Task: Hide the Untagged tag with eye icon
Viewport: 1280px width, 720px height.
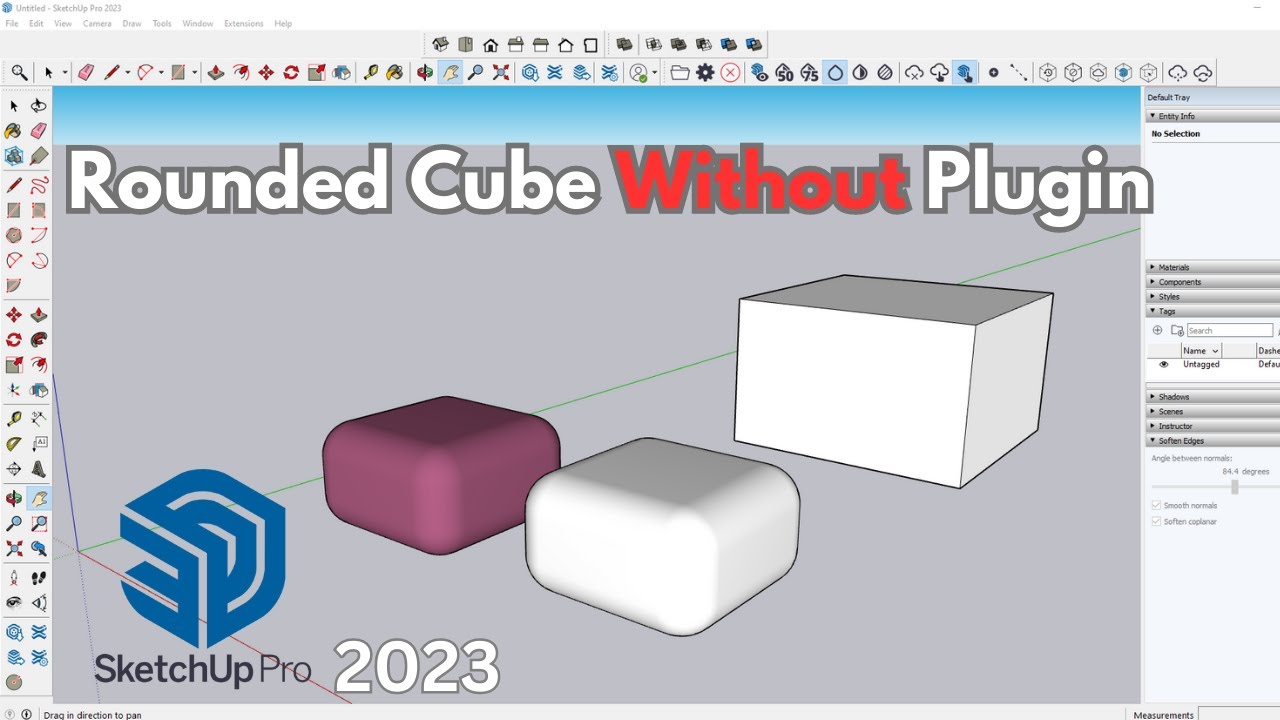Action: coord(1163,365)
